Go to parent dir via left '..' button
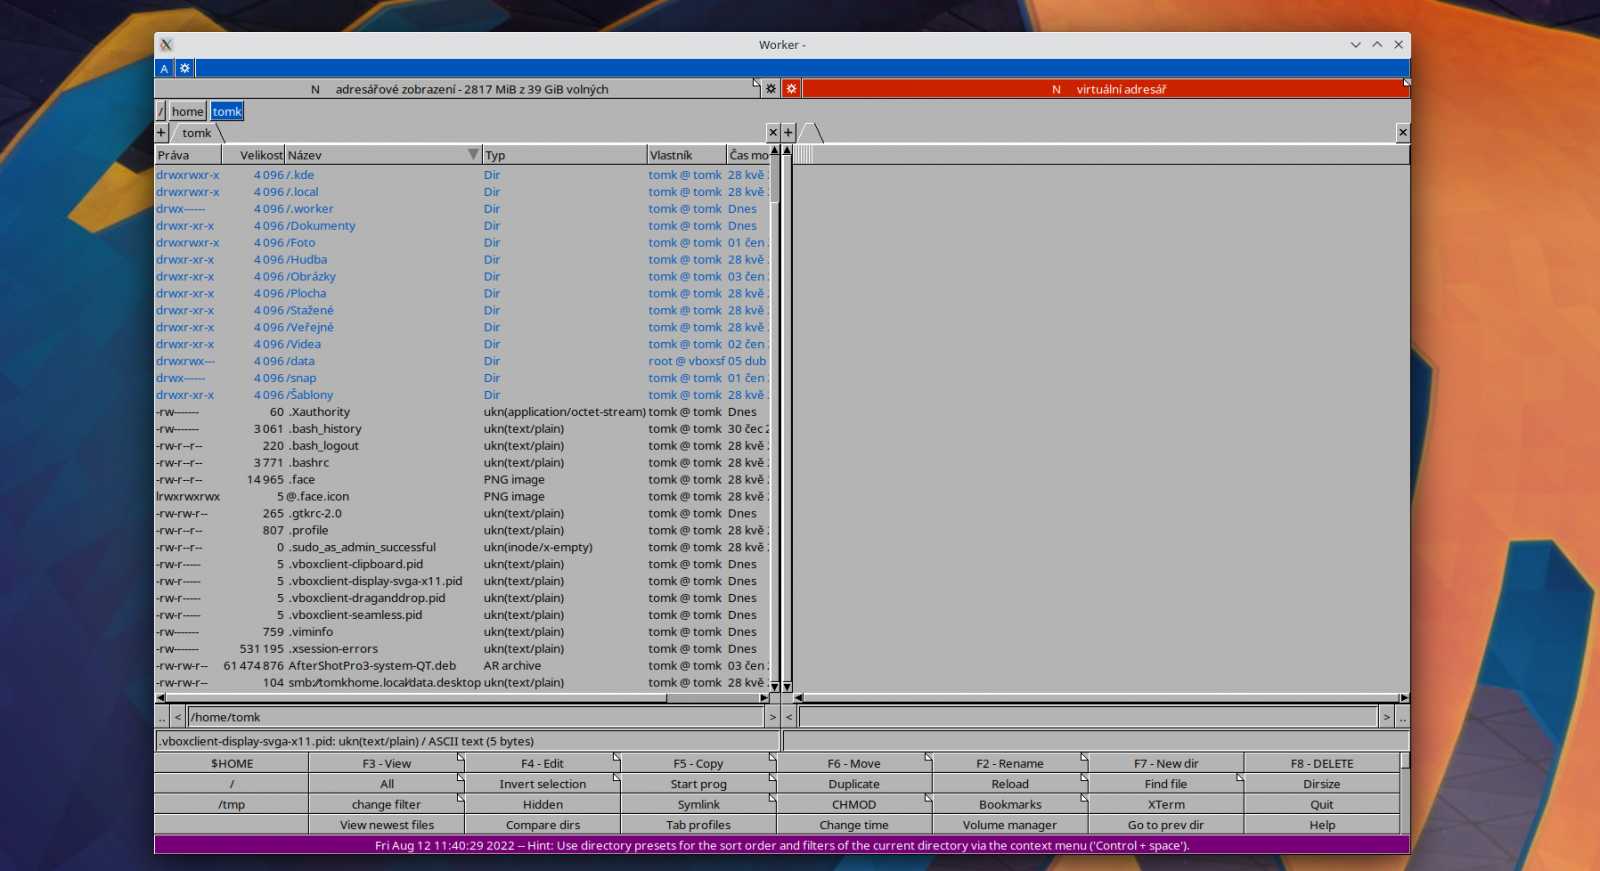The image size is (1600, 871). tap(162, 717)
